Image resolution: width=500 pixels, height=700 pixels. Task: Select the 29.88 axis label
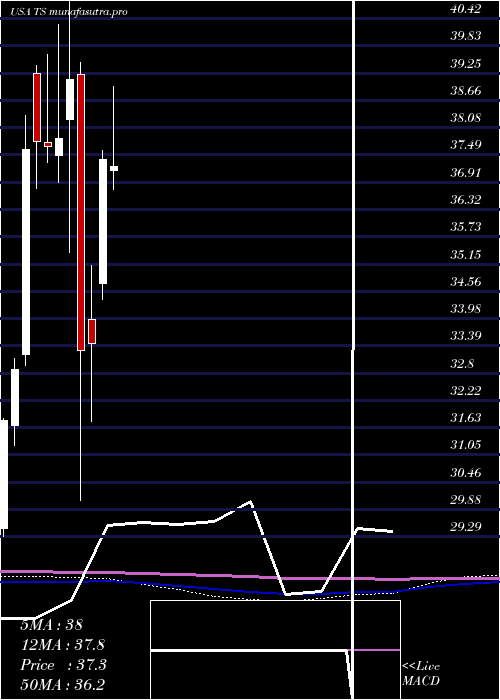click(466, 500)
